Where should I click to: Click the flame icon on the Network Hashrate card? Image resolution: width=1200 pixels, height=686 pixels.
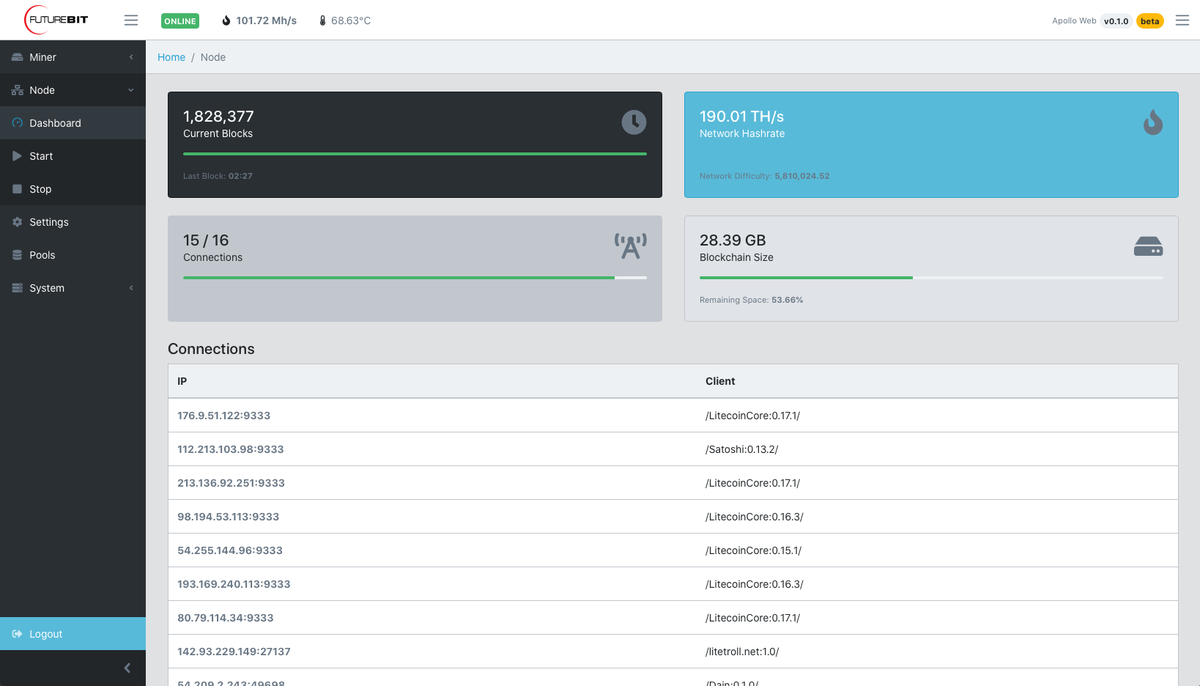(1153, 122)
